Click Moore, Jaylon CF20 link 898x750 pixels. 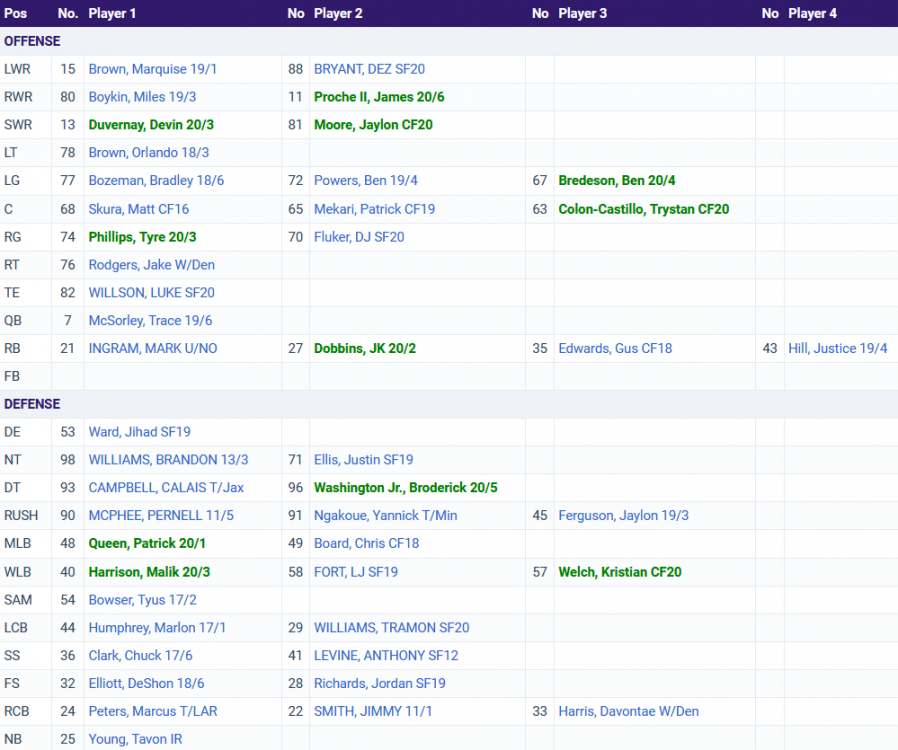click(x=373, y=125)
